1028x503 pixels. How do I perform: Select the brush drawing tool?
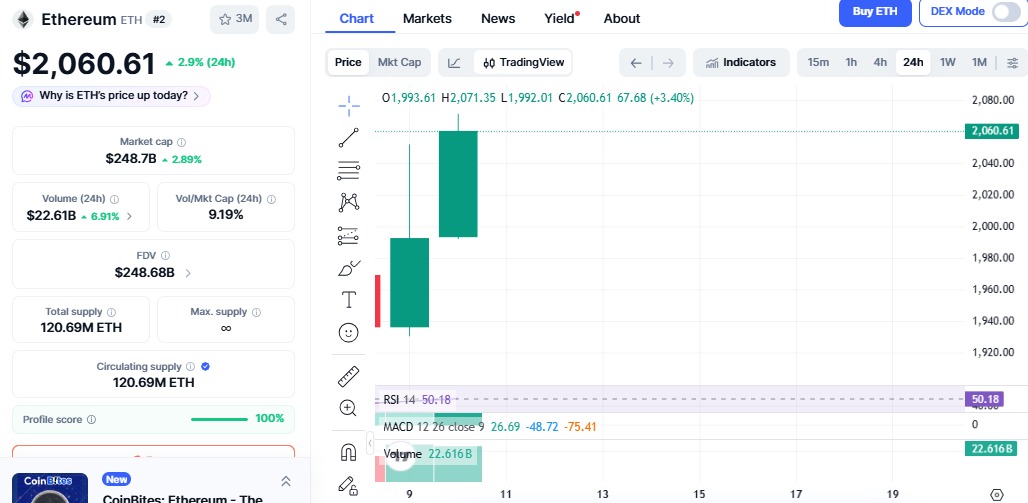pos(349,268)
